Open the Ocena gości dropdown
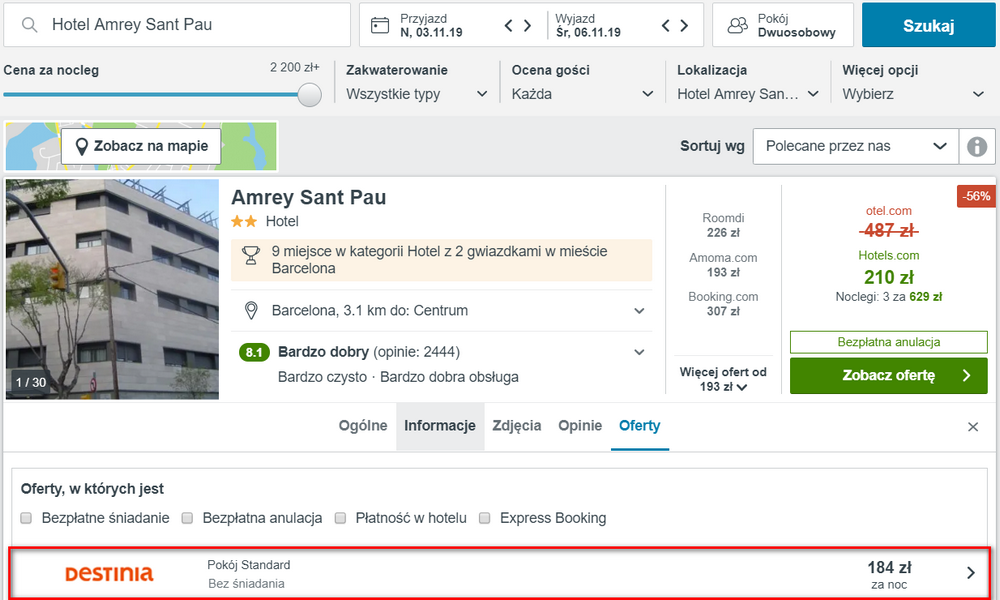The height and width of the screenshot is (600, 1000). click(582, 94)
